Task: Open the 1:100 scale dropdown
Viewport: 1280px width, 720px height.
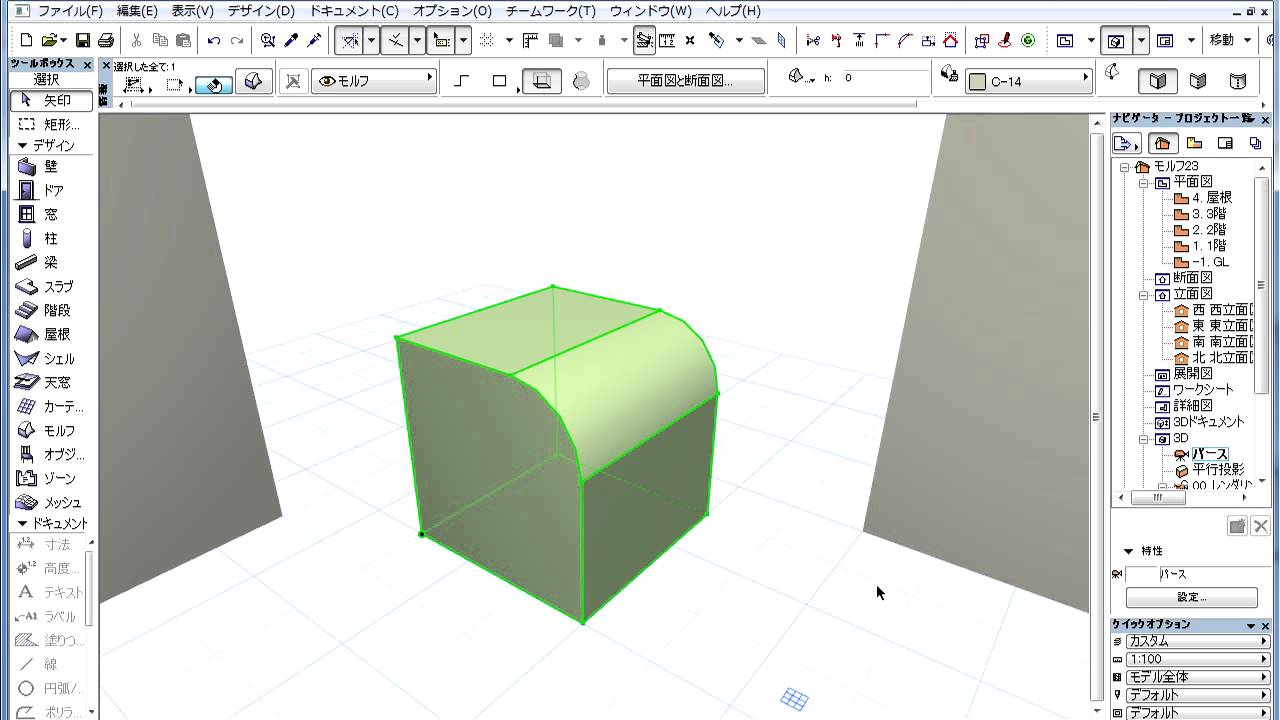Action: click(x=1197, y=659)
